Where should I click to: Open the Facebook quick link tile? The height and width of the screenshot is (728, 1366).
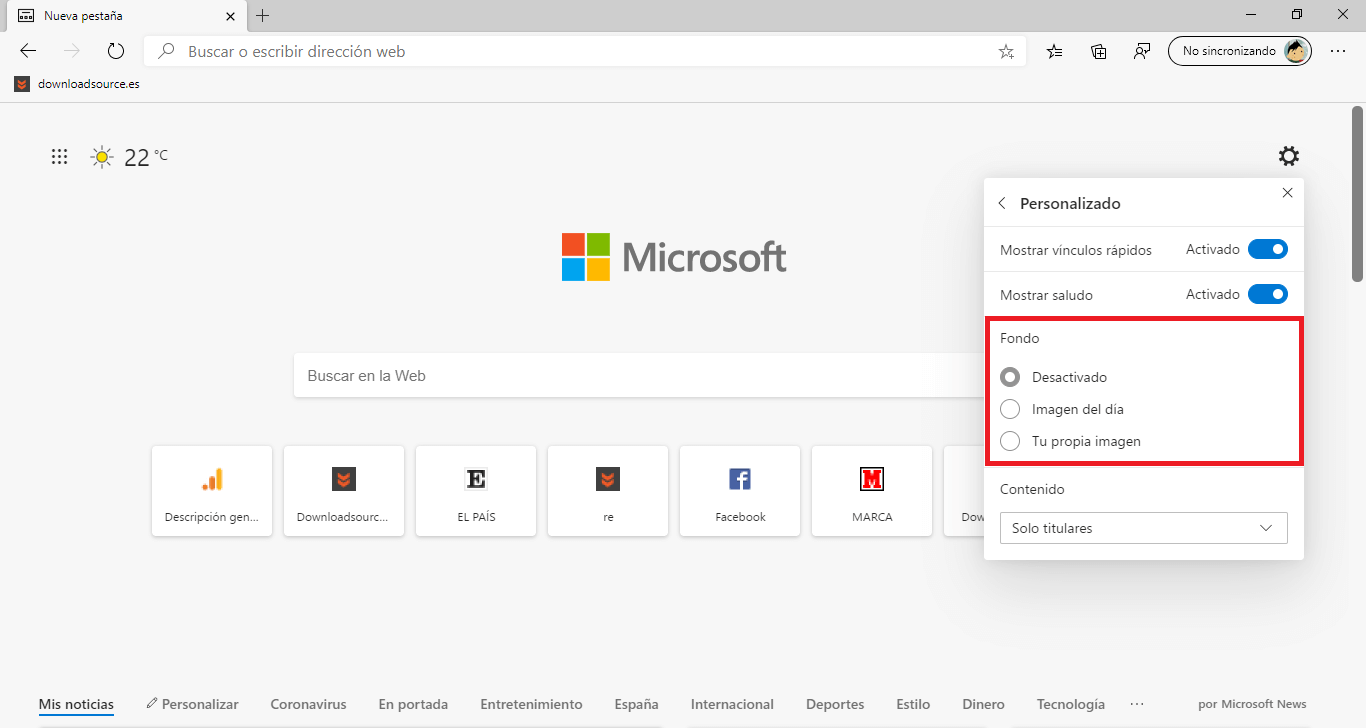tap(740, 491)
